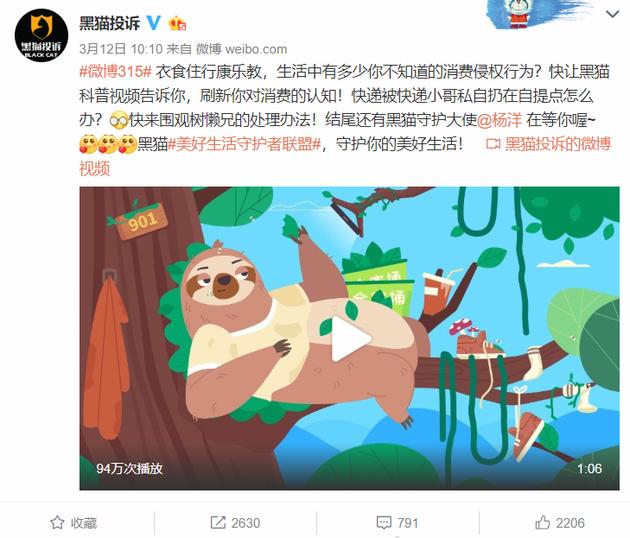Open the #微博315# hashtag link

click(x=115, y=72)
